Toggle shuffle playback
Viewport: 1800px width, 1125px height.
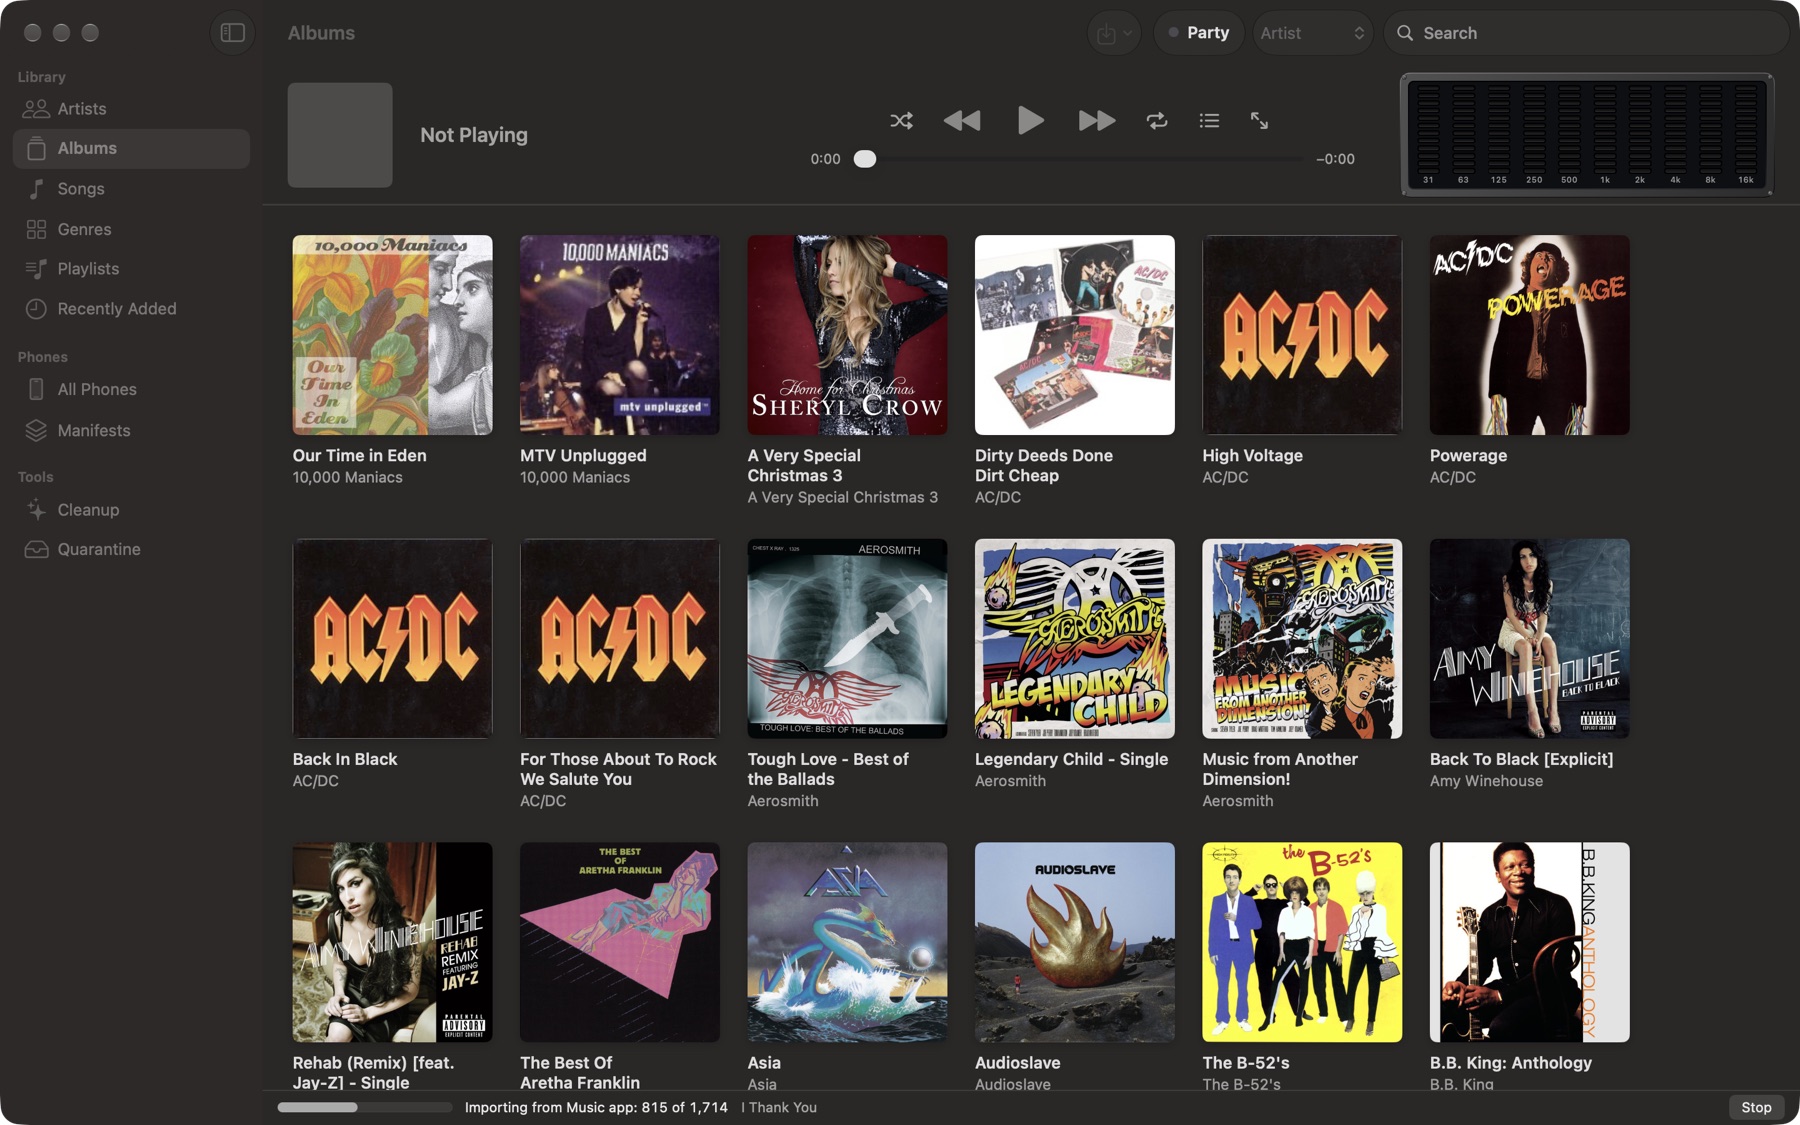pos(901,121)
